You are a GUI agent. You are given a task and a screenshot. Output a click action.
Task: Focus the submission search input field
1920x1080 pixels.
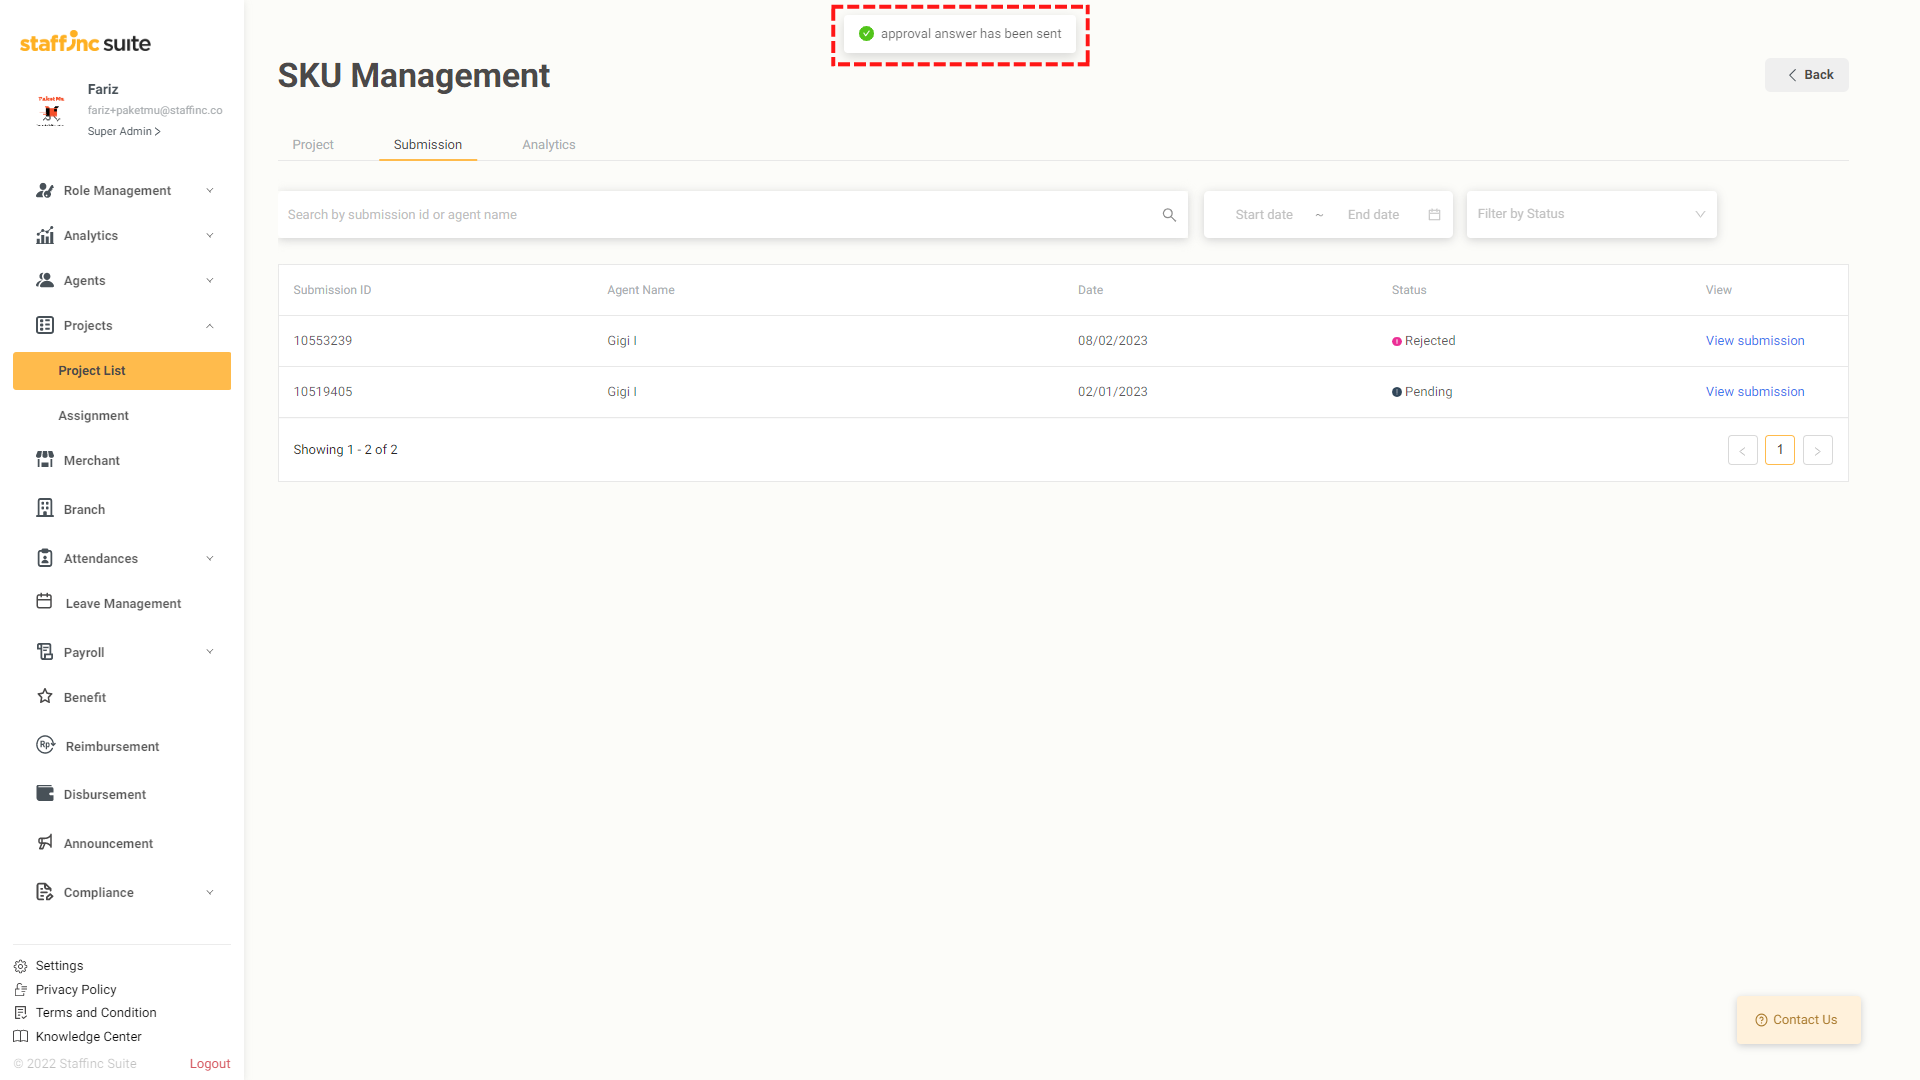720,215
